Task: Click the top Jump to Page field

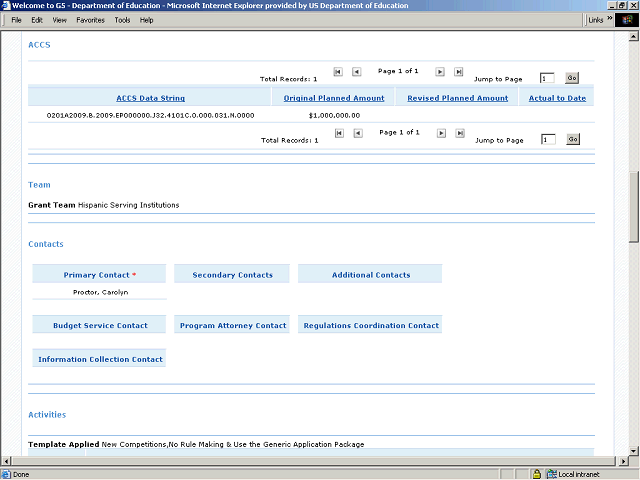Action: (x=547, y=78)
